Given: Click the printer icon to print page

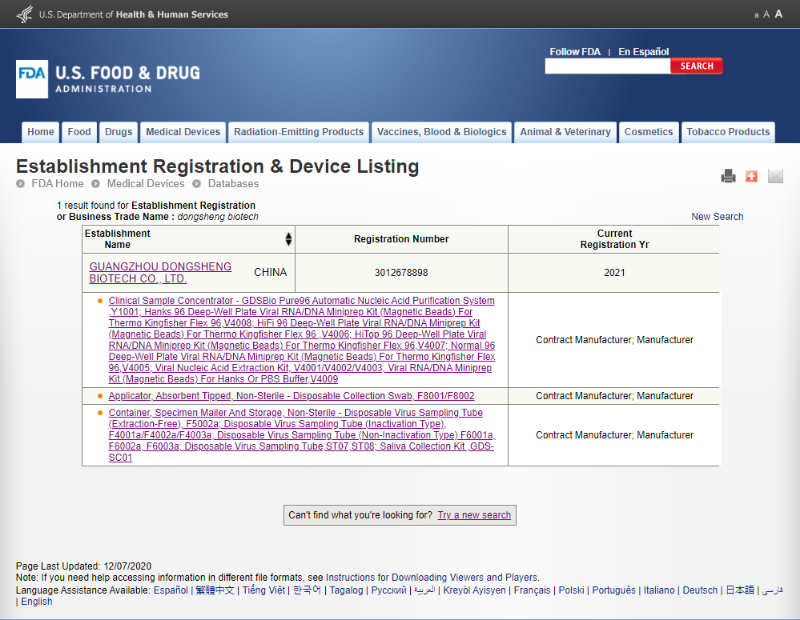Looking at the screenshot, I should click(728, 176).
